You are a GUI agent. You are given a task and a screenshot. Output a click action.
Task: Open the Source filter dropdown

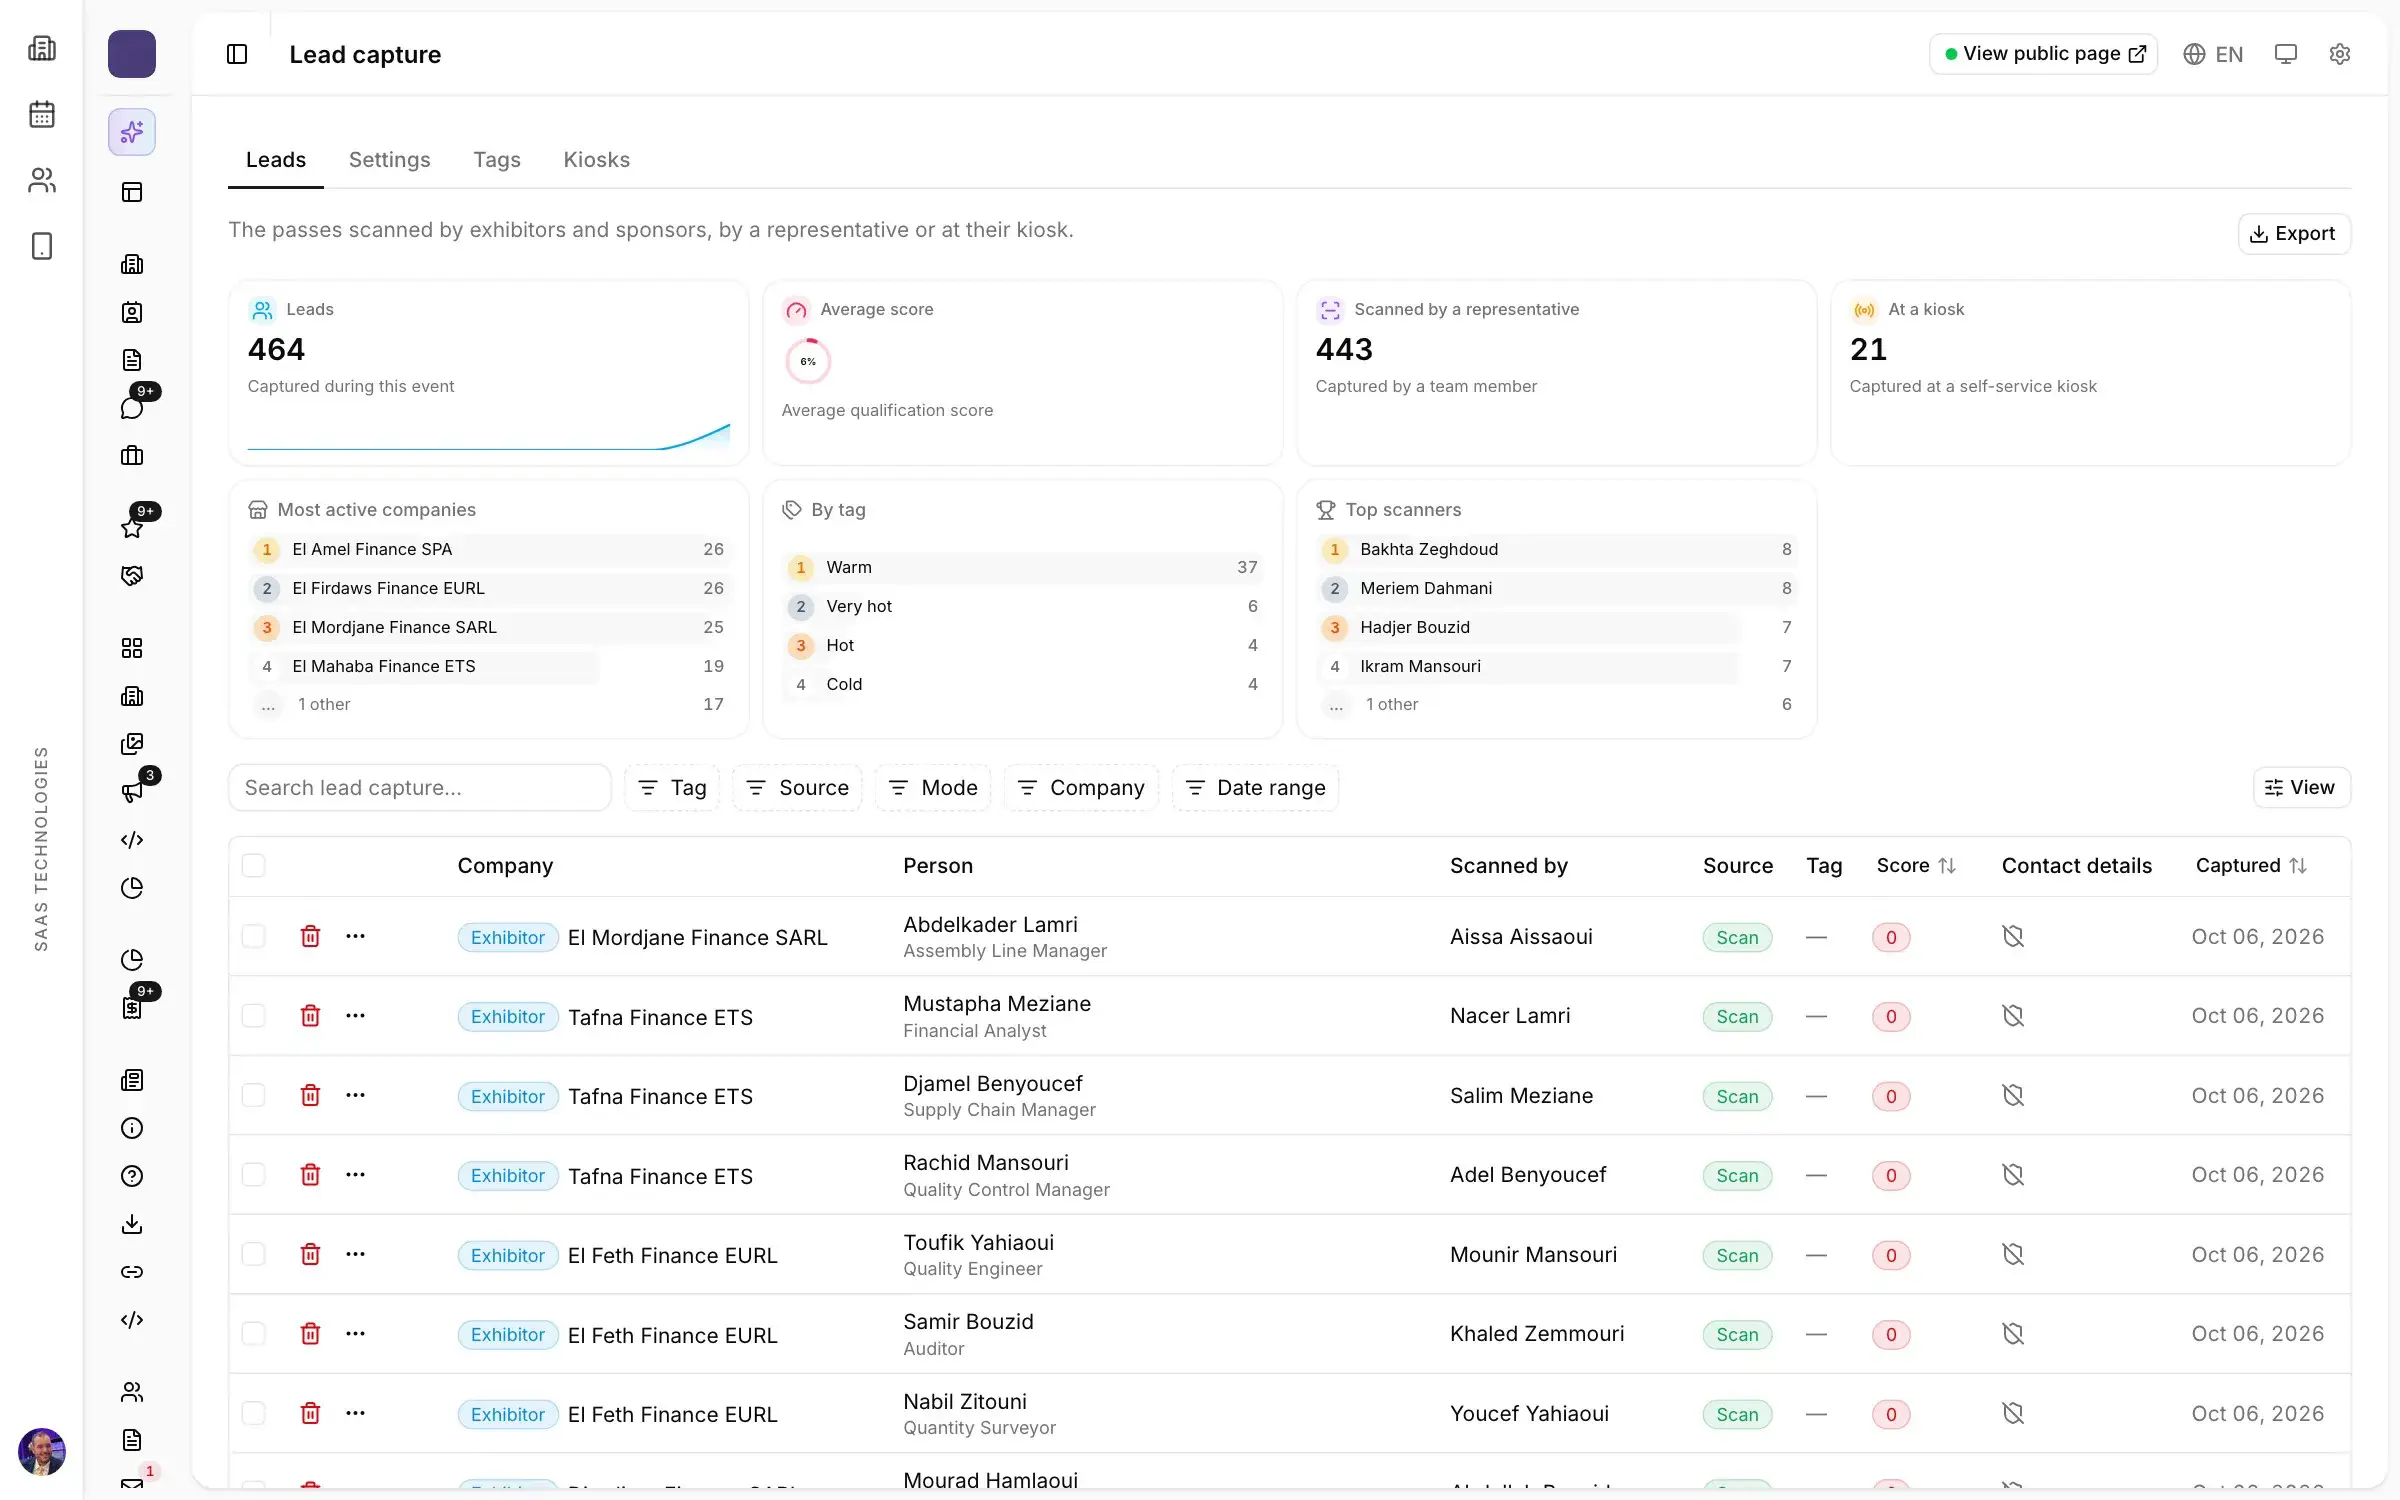[x=797, y=788]
